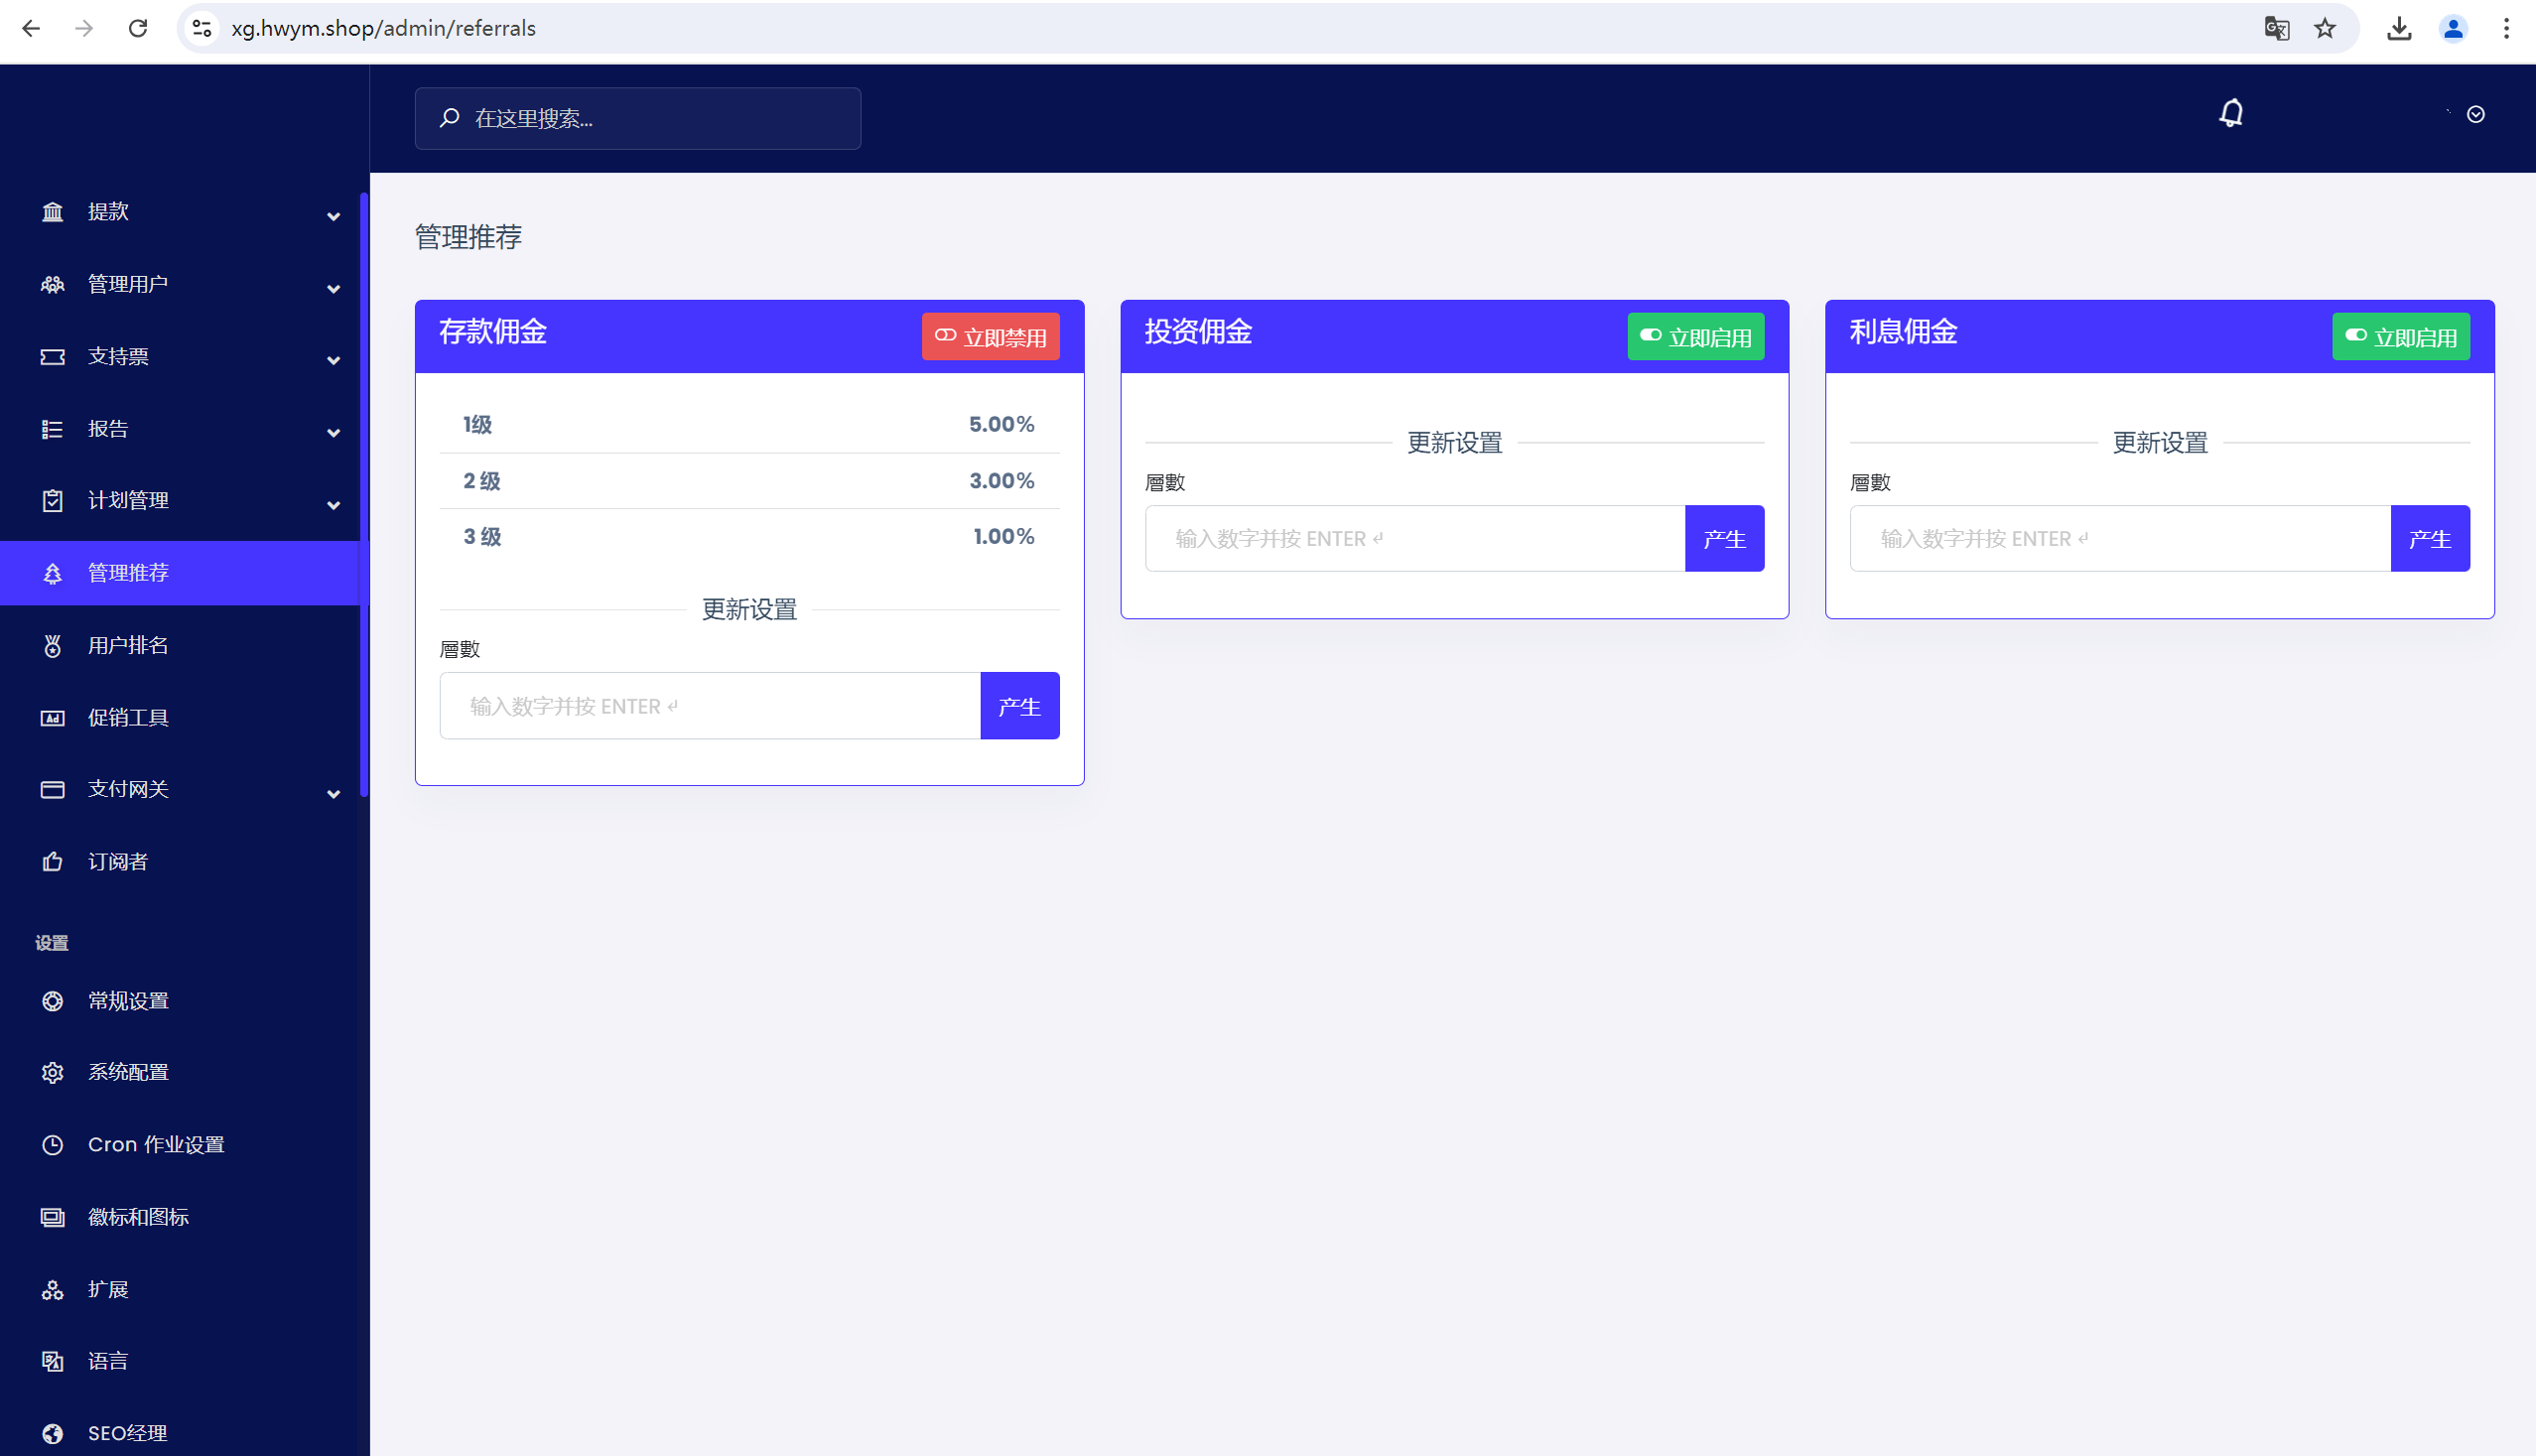2536x1456 pixels.
Task: Expand the 报告 menu chevron
Action: (334, 433)
